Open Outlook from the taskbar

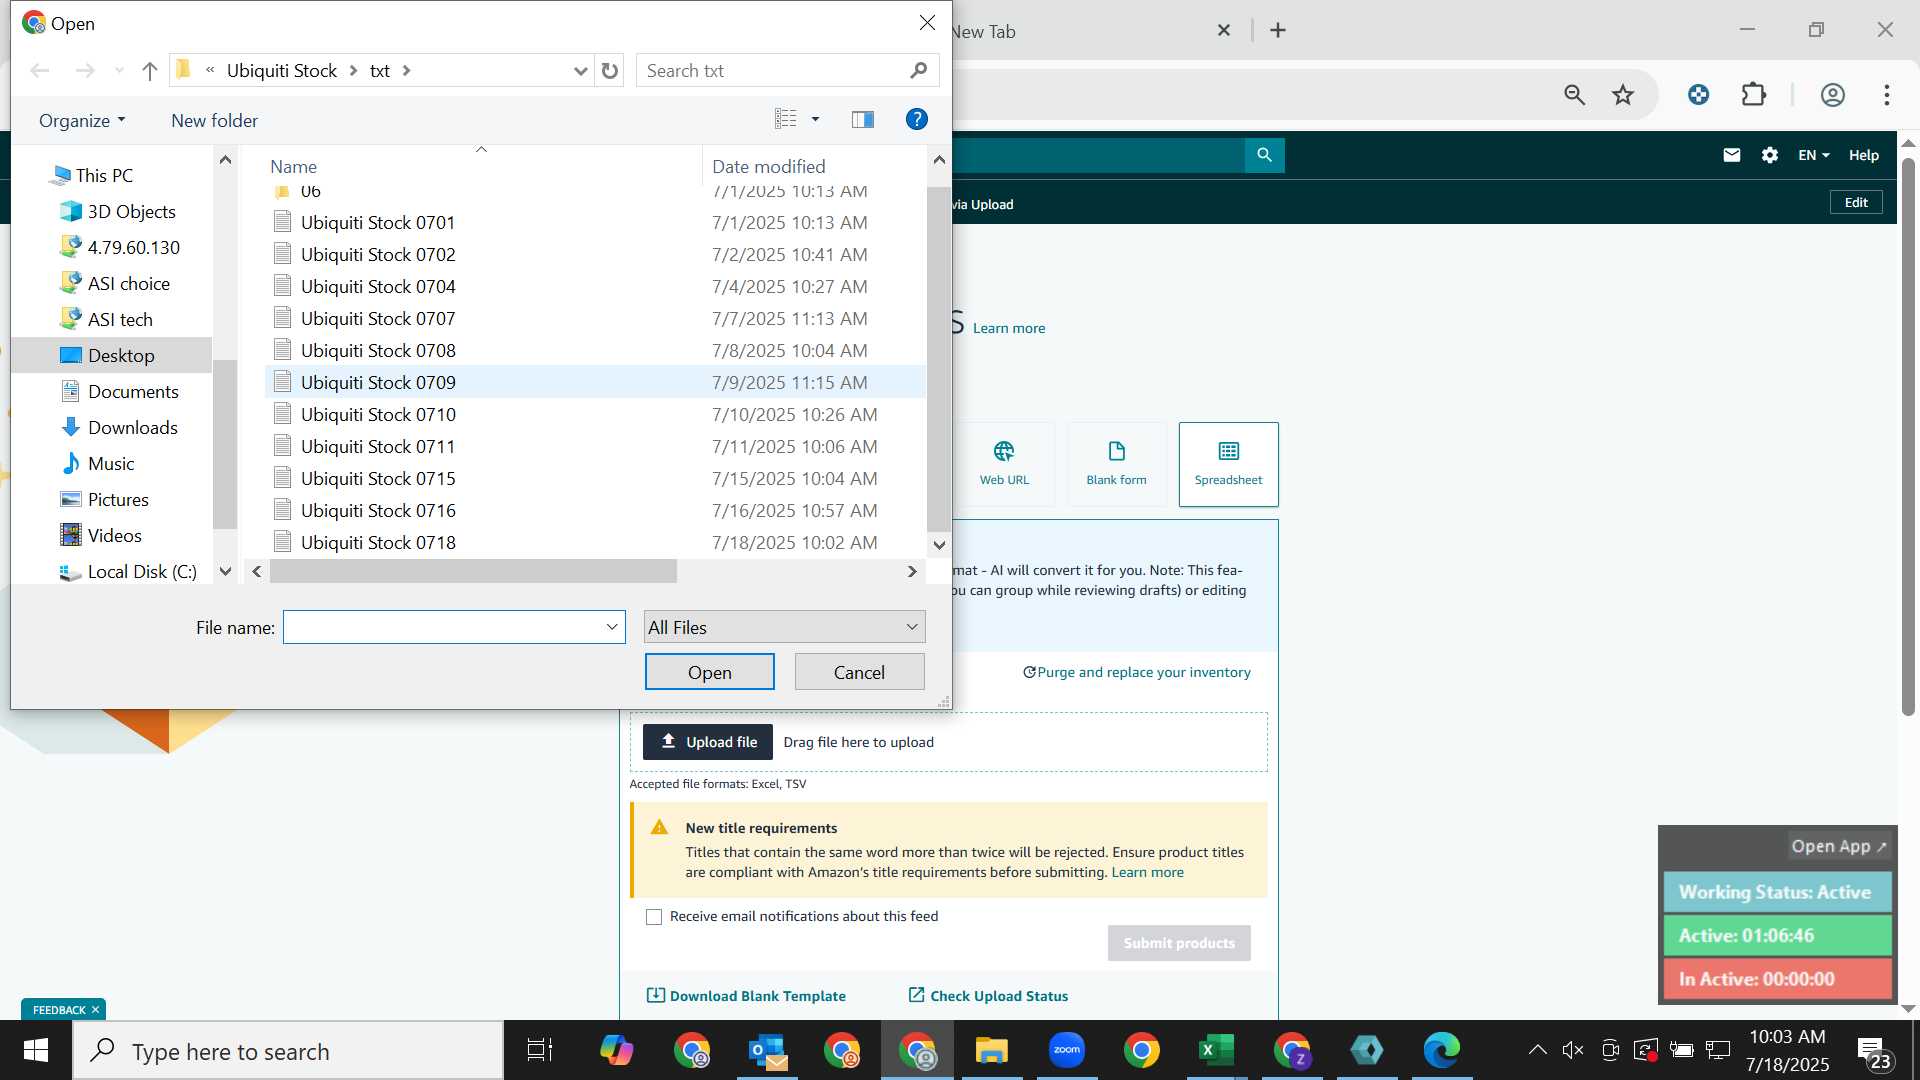767,1050
